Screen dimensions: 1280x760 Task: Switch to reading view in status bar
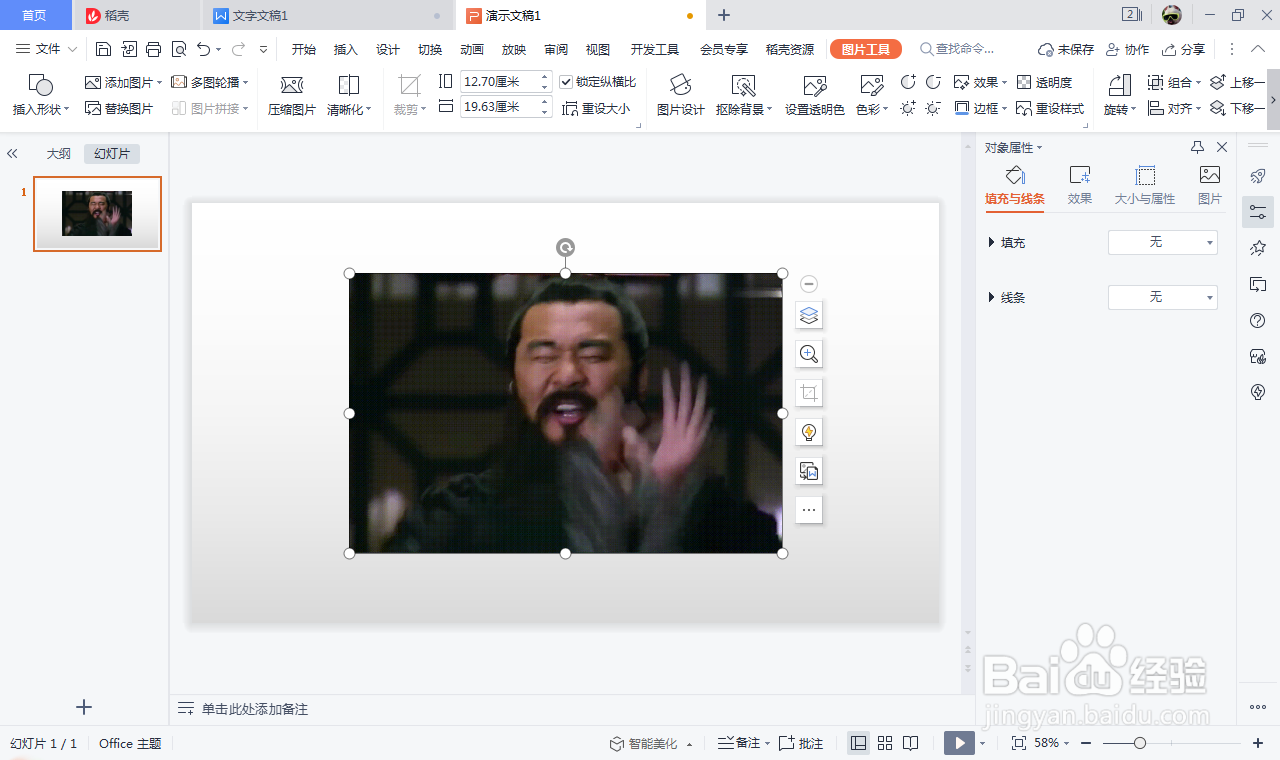(910, 743)
